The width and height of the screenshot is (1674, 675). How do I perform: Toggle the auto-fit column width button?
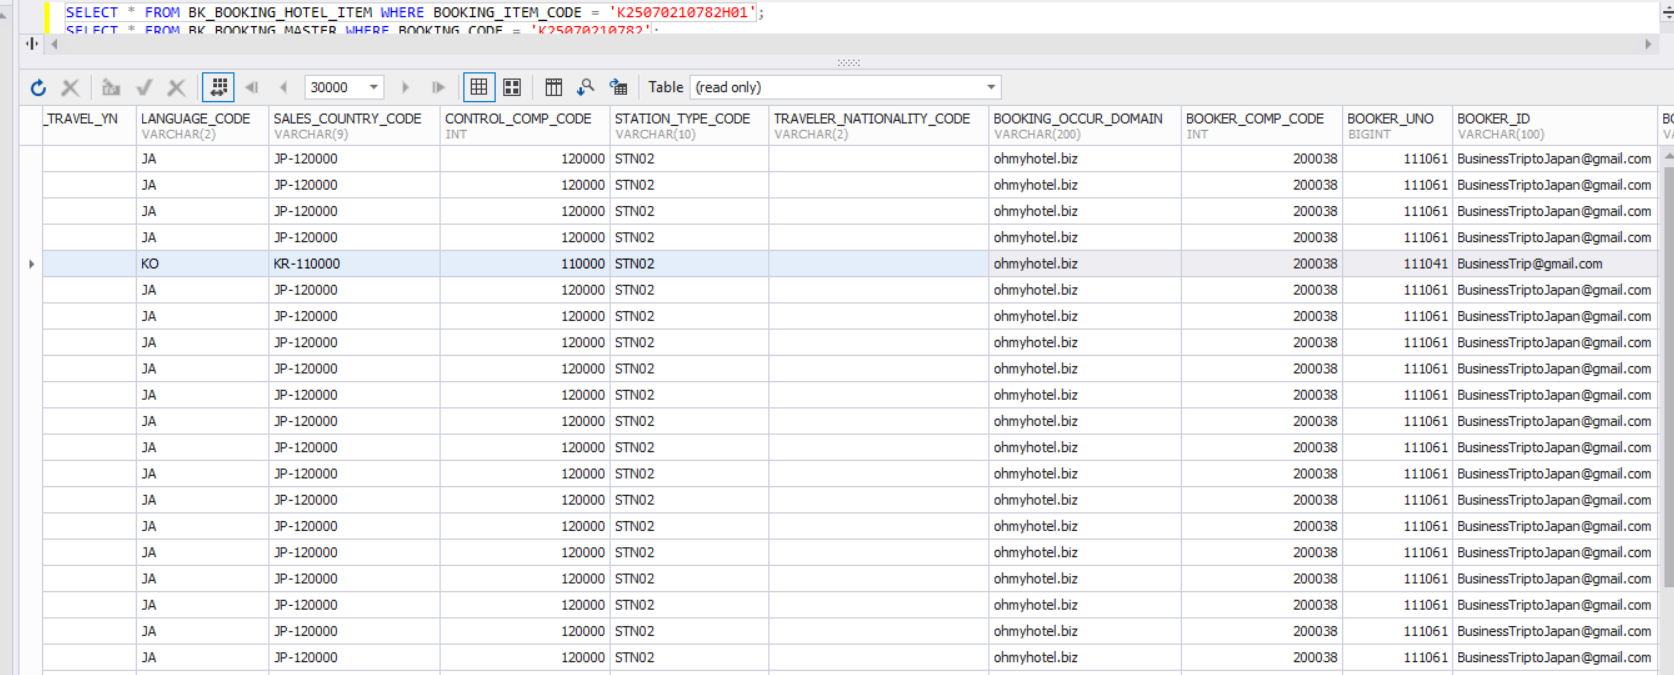(218, 88)
